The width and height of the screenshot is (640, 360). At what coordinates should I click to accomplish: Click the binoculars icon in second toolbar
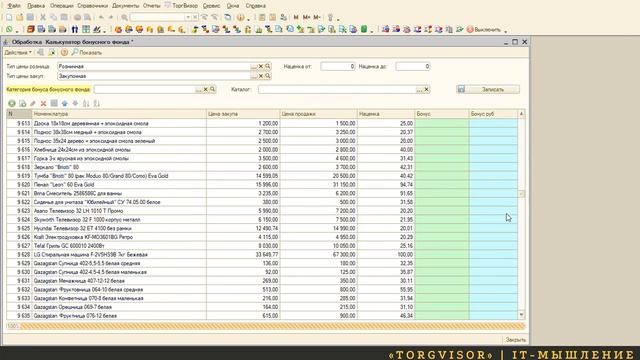(75, 29)
